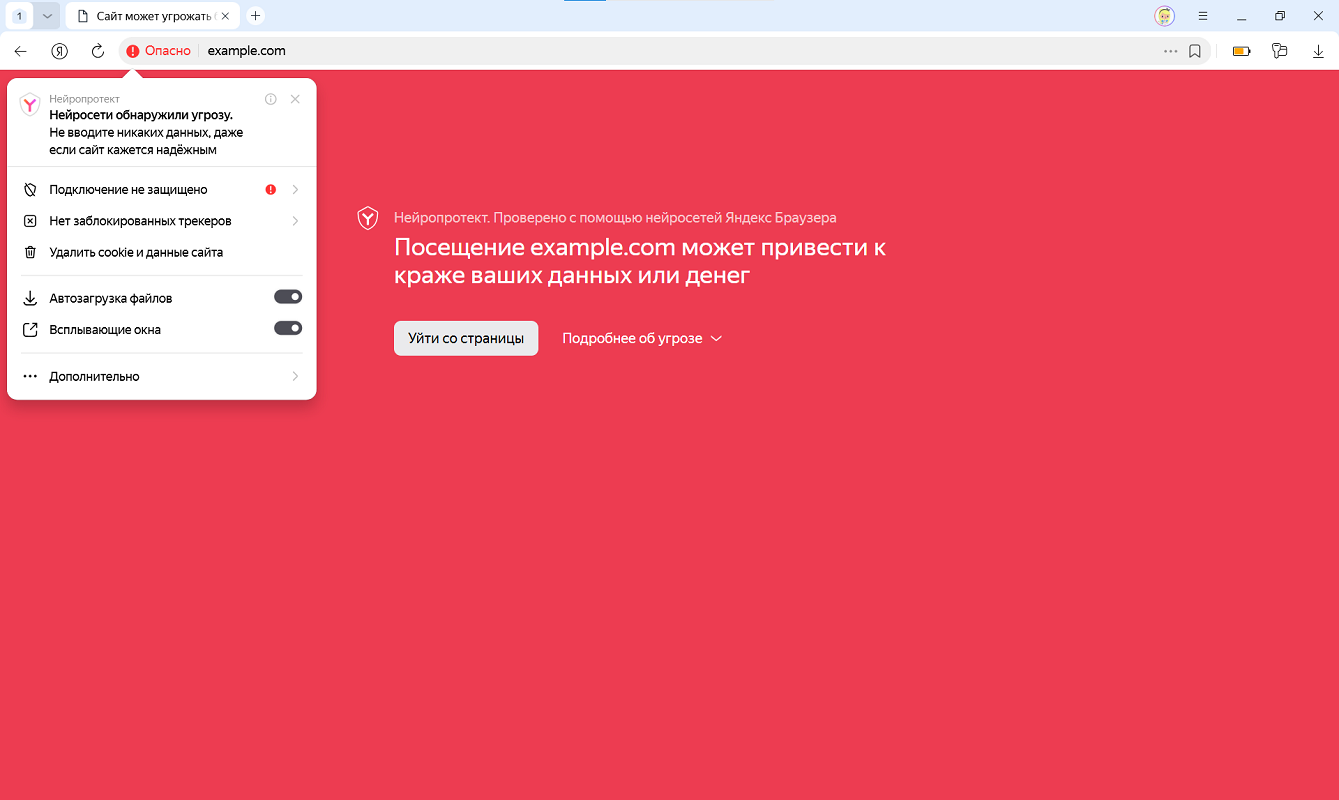Viewport: 1339px width, 800px height.
Task: Toggle Всплывающие окна switch
Action: tap(288, 328)
